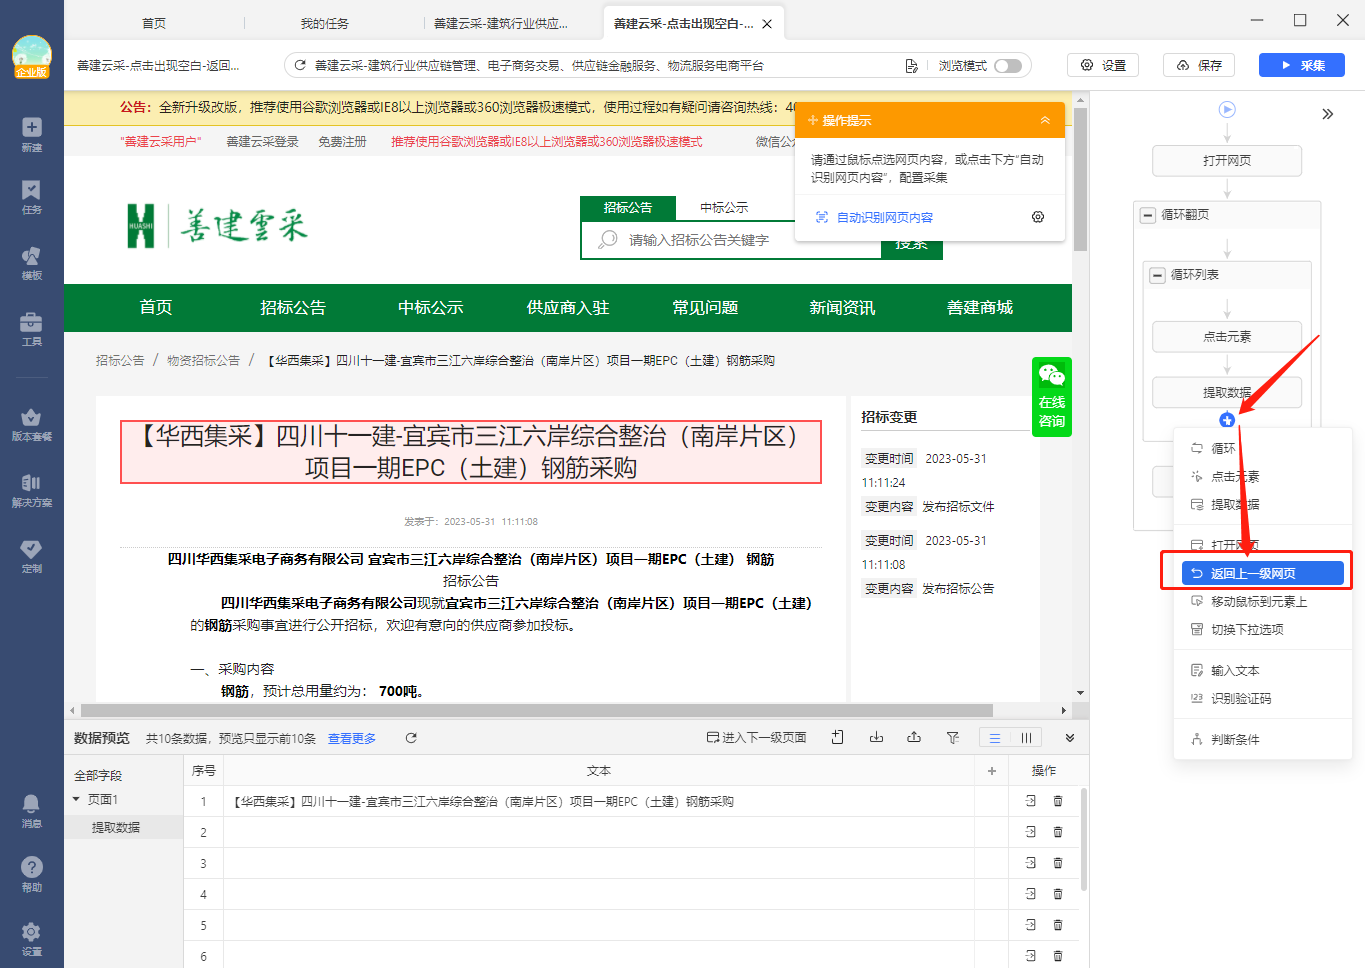Screen dimensions: 1365x968
Task: Click the webpage horizontal scrollbar
Action: (x=536, y=710)
